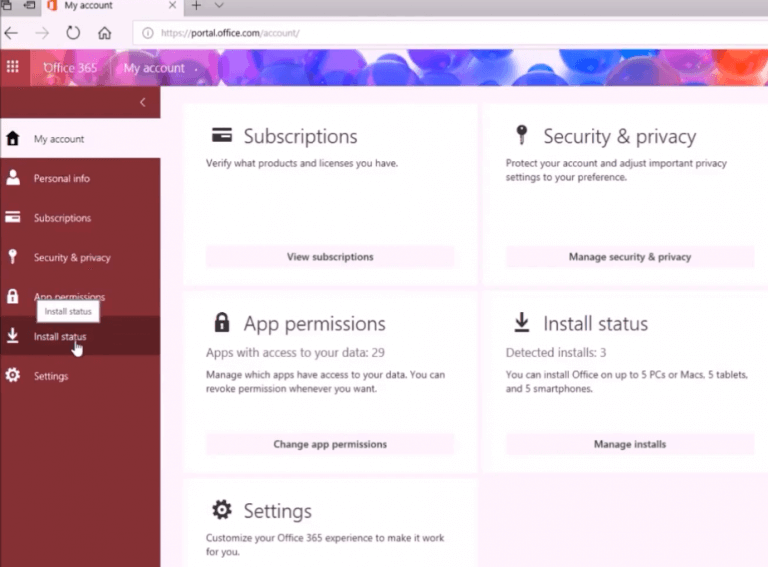Click the address bar URL field
Image resolution: width=768 pixels, height=567 pixels.
(451, 33)
